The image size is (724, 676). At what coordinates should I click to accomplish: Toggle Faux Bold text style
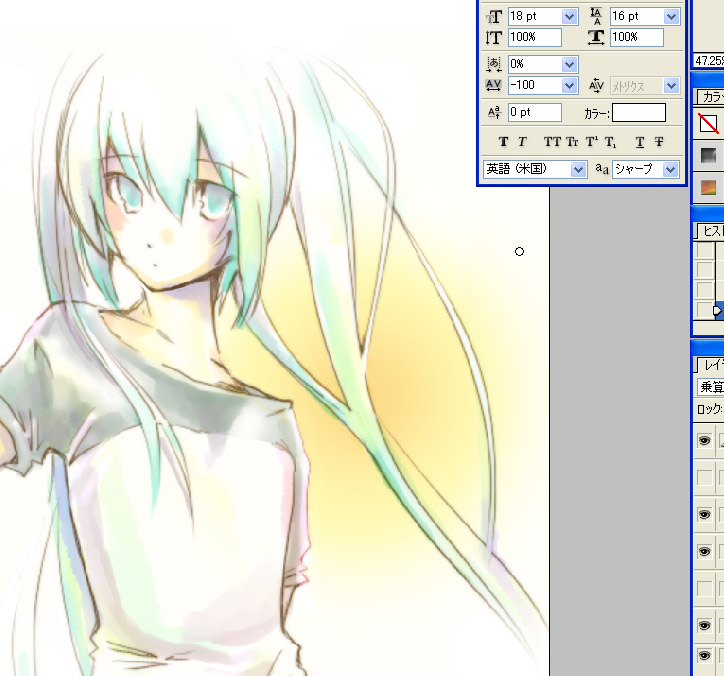(x=504, y=142)
